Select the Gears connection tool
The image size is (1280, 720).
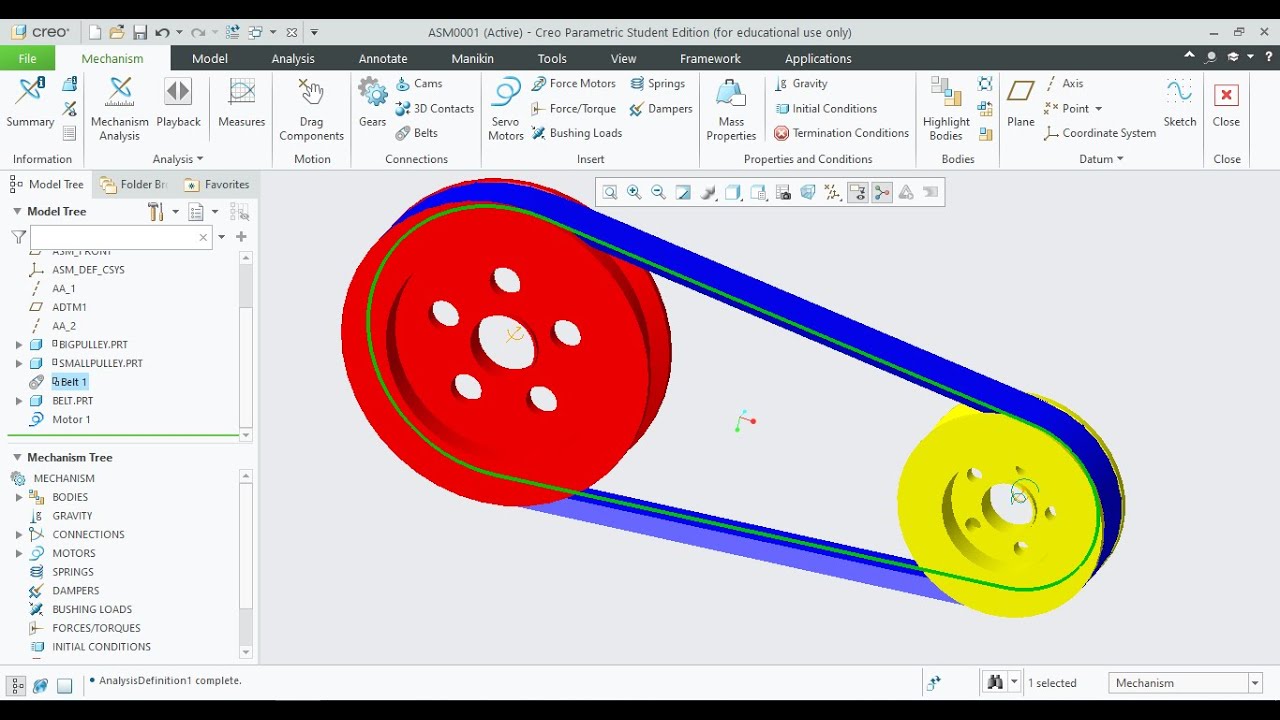coord(372,103)
